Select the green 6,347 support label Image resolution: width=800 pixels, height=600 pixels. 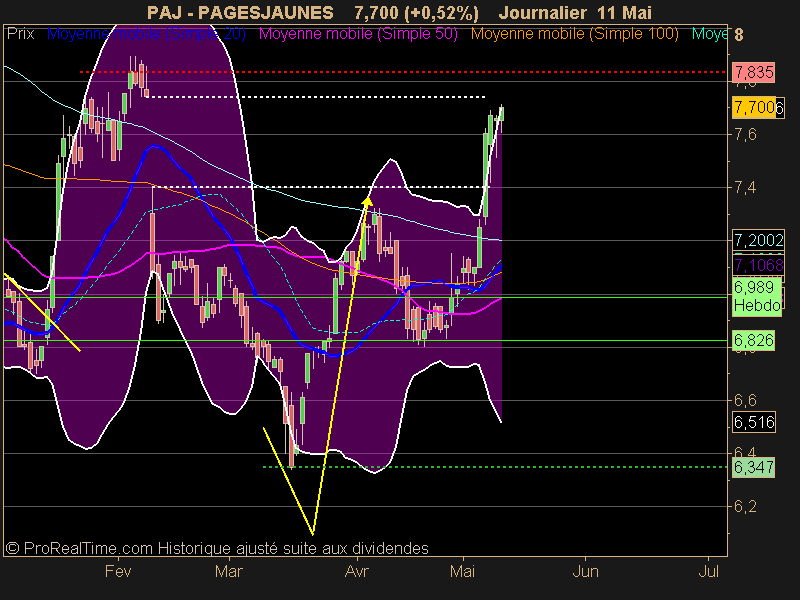pyautogui.click(x=753, y=467)
